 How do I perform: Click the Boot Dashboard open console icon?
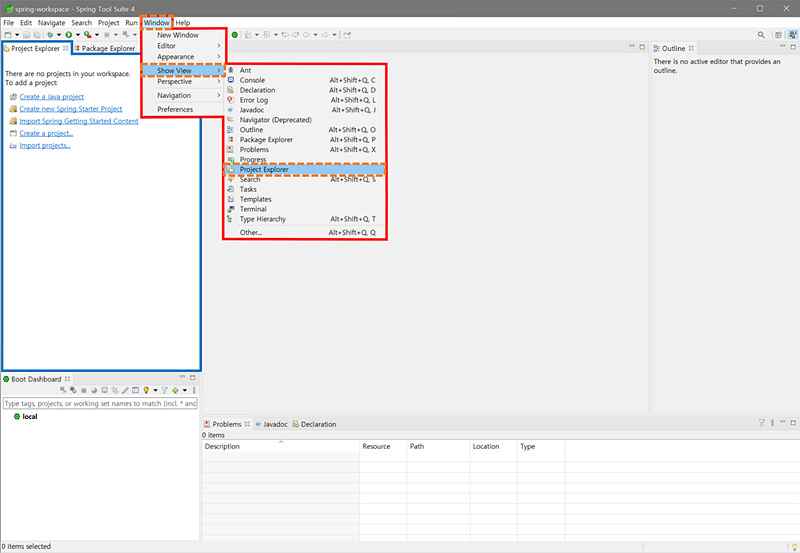105,390
